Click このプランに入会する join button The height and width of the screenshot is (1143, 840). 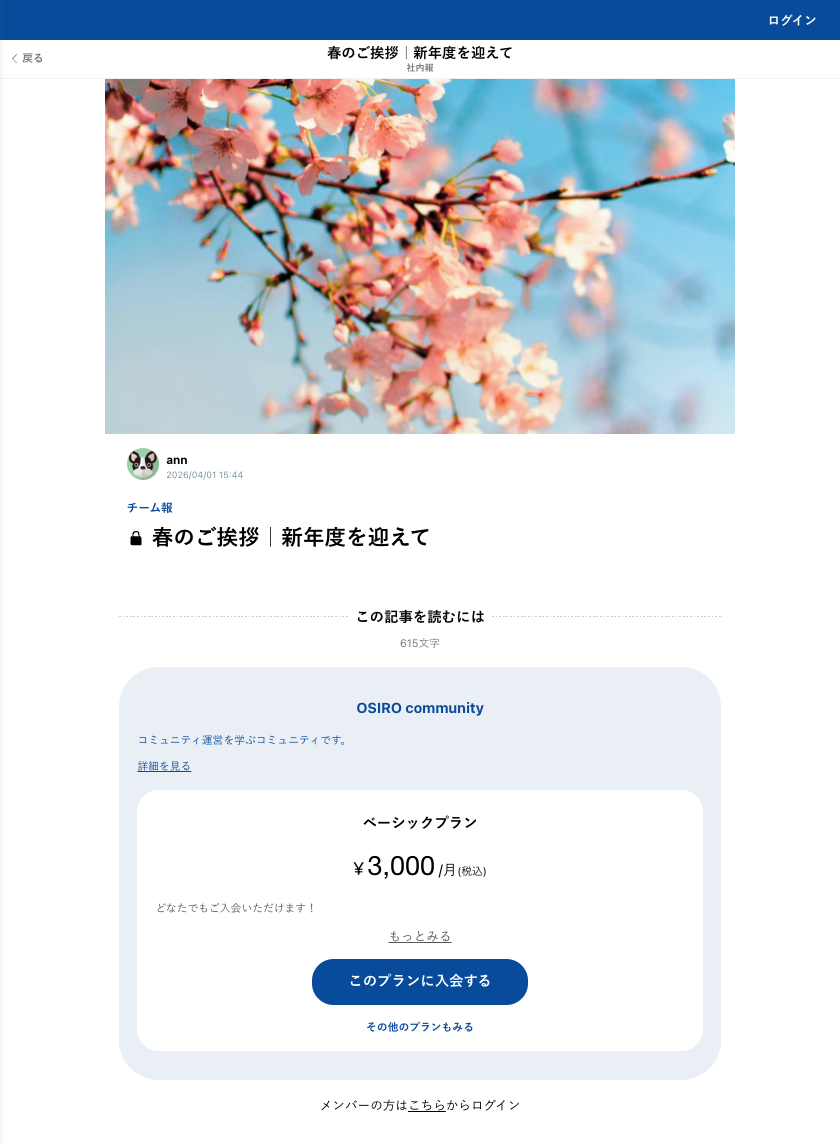click(x=420, y=982)
